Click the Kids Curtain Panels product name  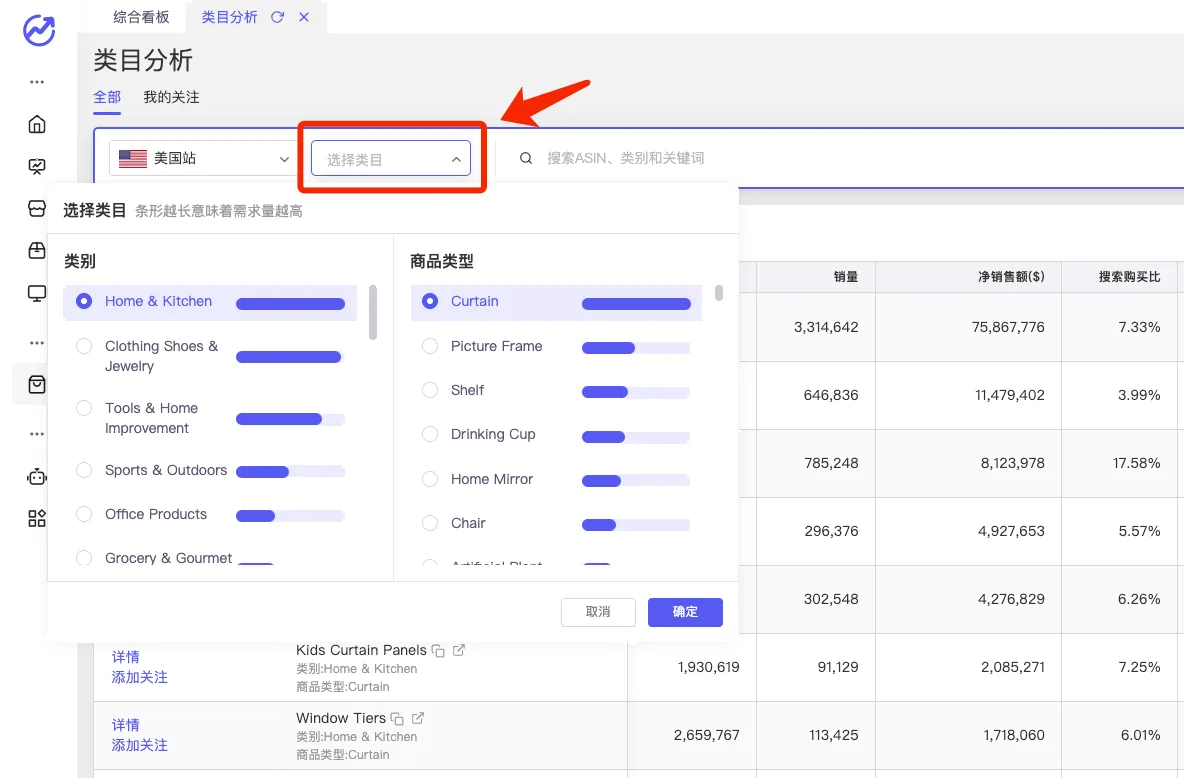pos(361,650)
